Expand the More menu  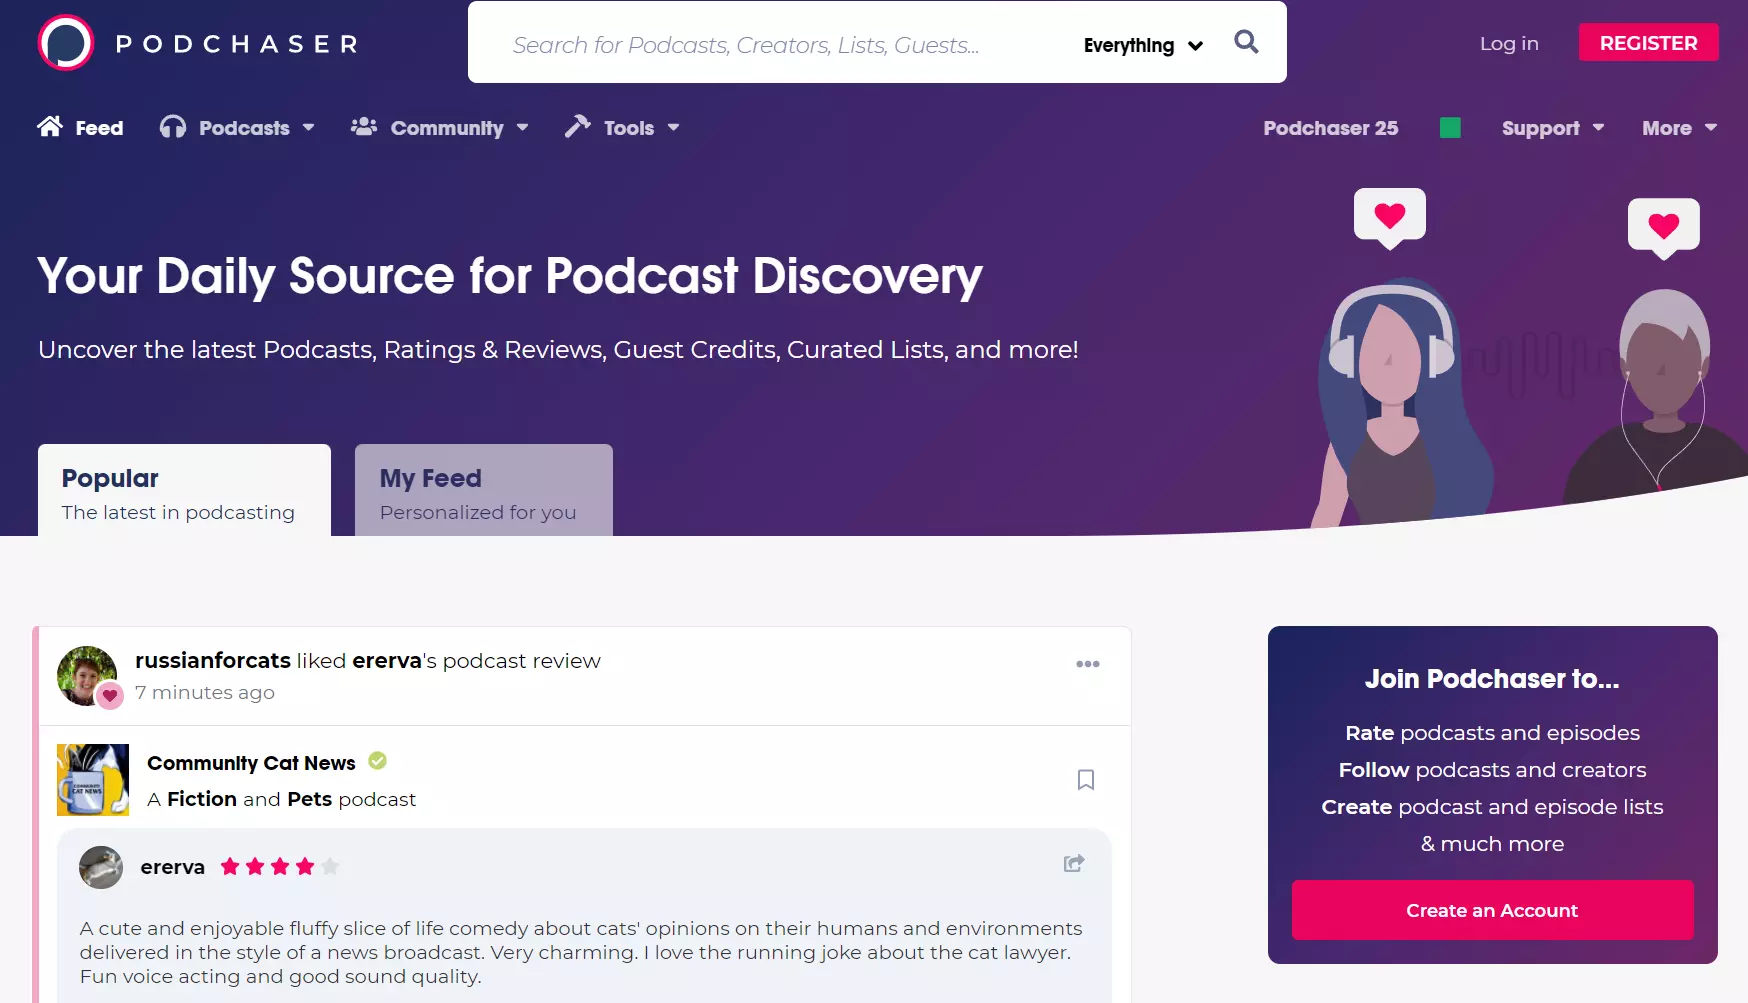(1678, 128)
